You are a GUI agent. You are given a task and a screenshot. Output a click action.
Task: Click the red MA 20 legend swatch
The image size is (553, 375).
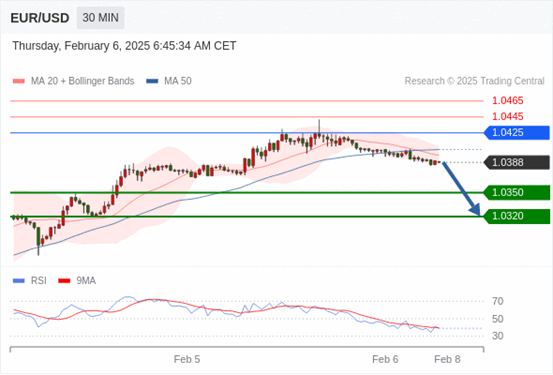tap(19, 81)
